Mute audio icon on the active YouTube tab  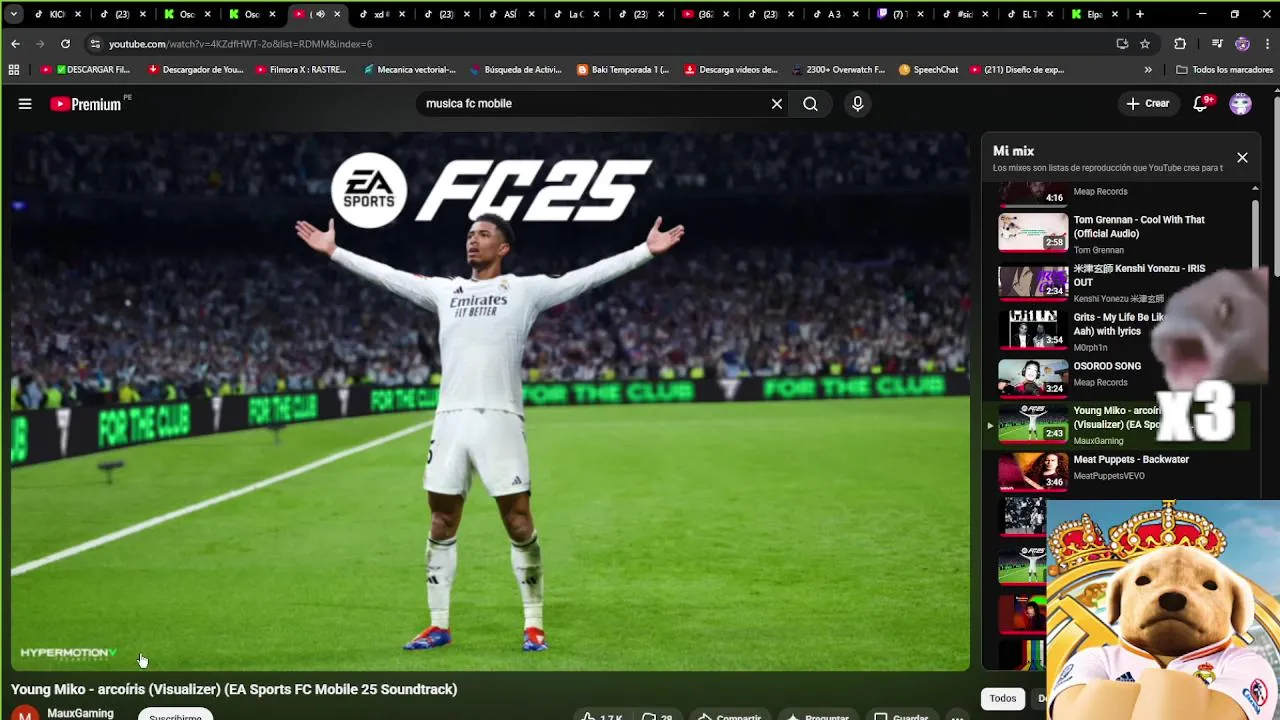(x=320, y=14)
